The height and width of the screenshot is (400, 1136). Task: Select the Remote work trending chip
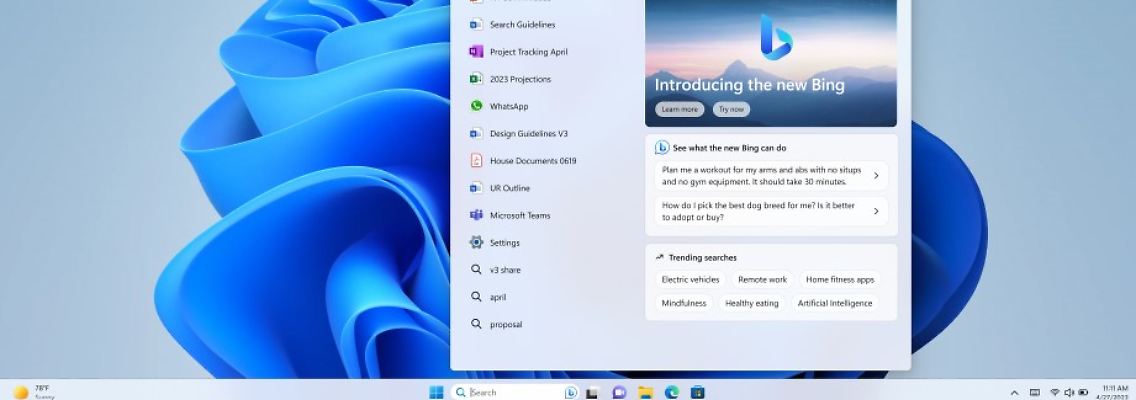click(x=762, y=280)
